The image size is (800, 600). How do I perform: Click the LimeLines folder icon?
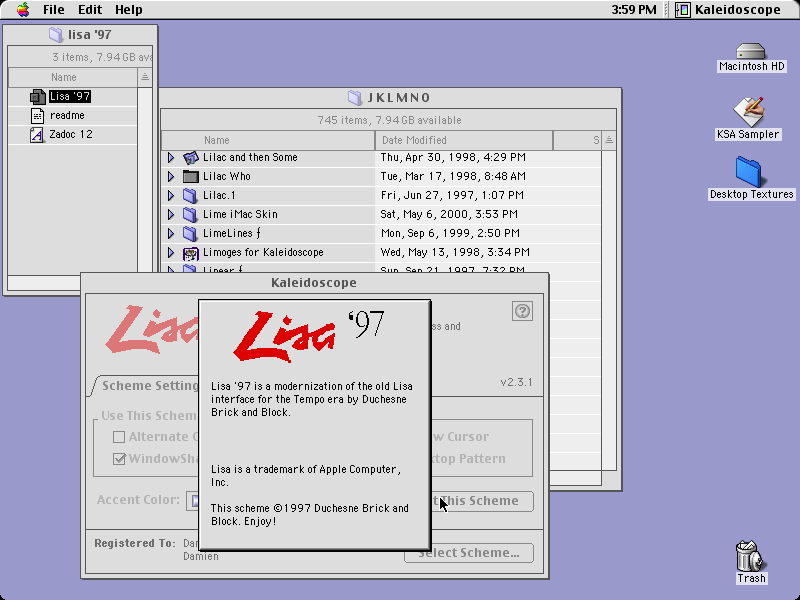190,233
